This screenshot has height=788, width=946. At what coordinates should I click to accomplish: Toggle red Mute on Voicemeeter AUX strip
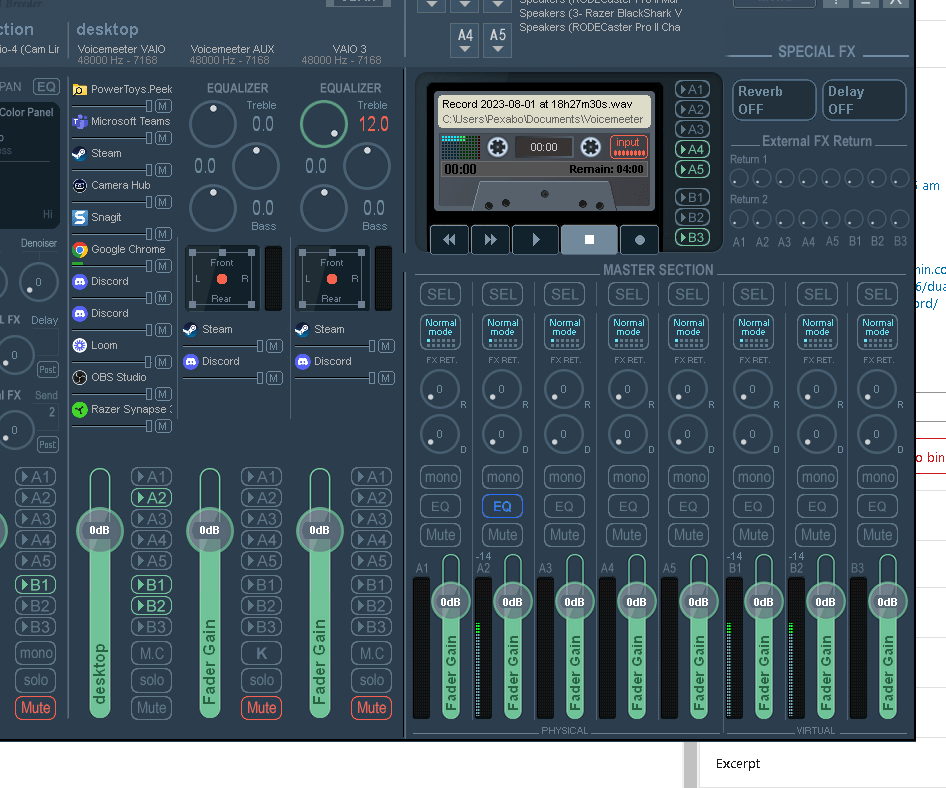[x=262, y=708]
